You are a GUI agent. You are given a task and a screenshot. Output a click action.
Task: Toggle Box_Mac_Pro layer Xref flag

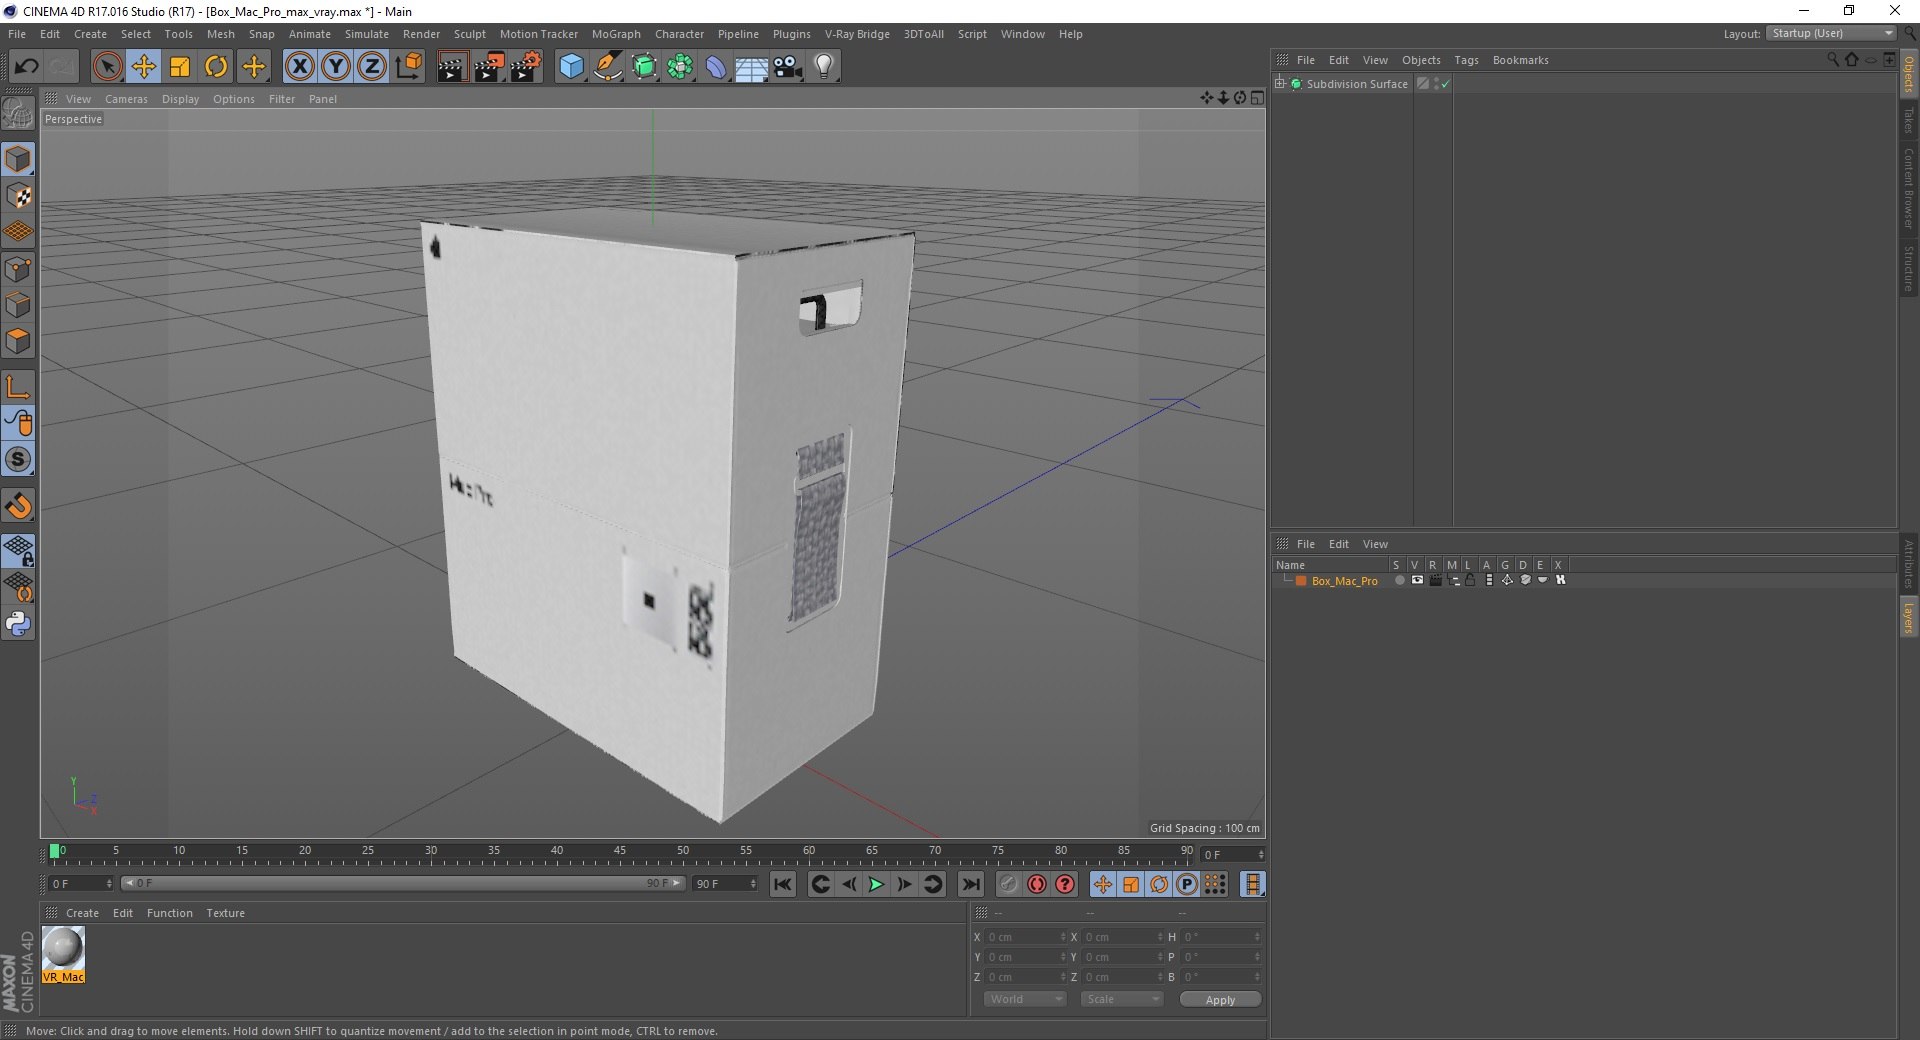[1561, 580]
